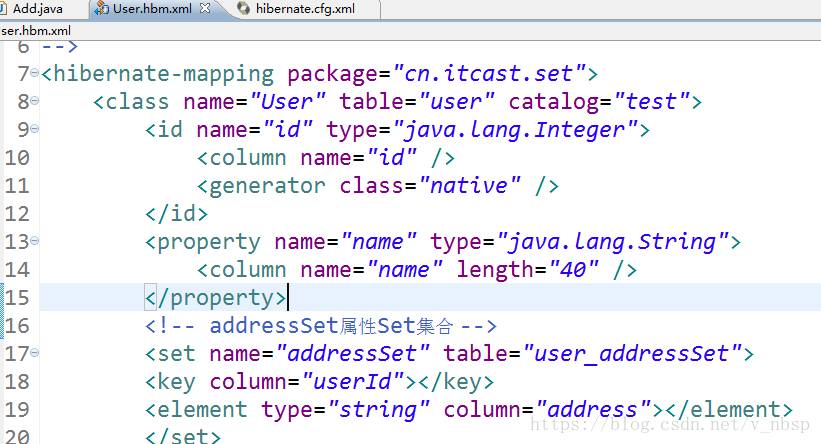Click the set name value "addressSet"
The width and height of the screenshot is (821, 444).
[352, 353]
